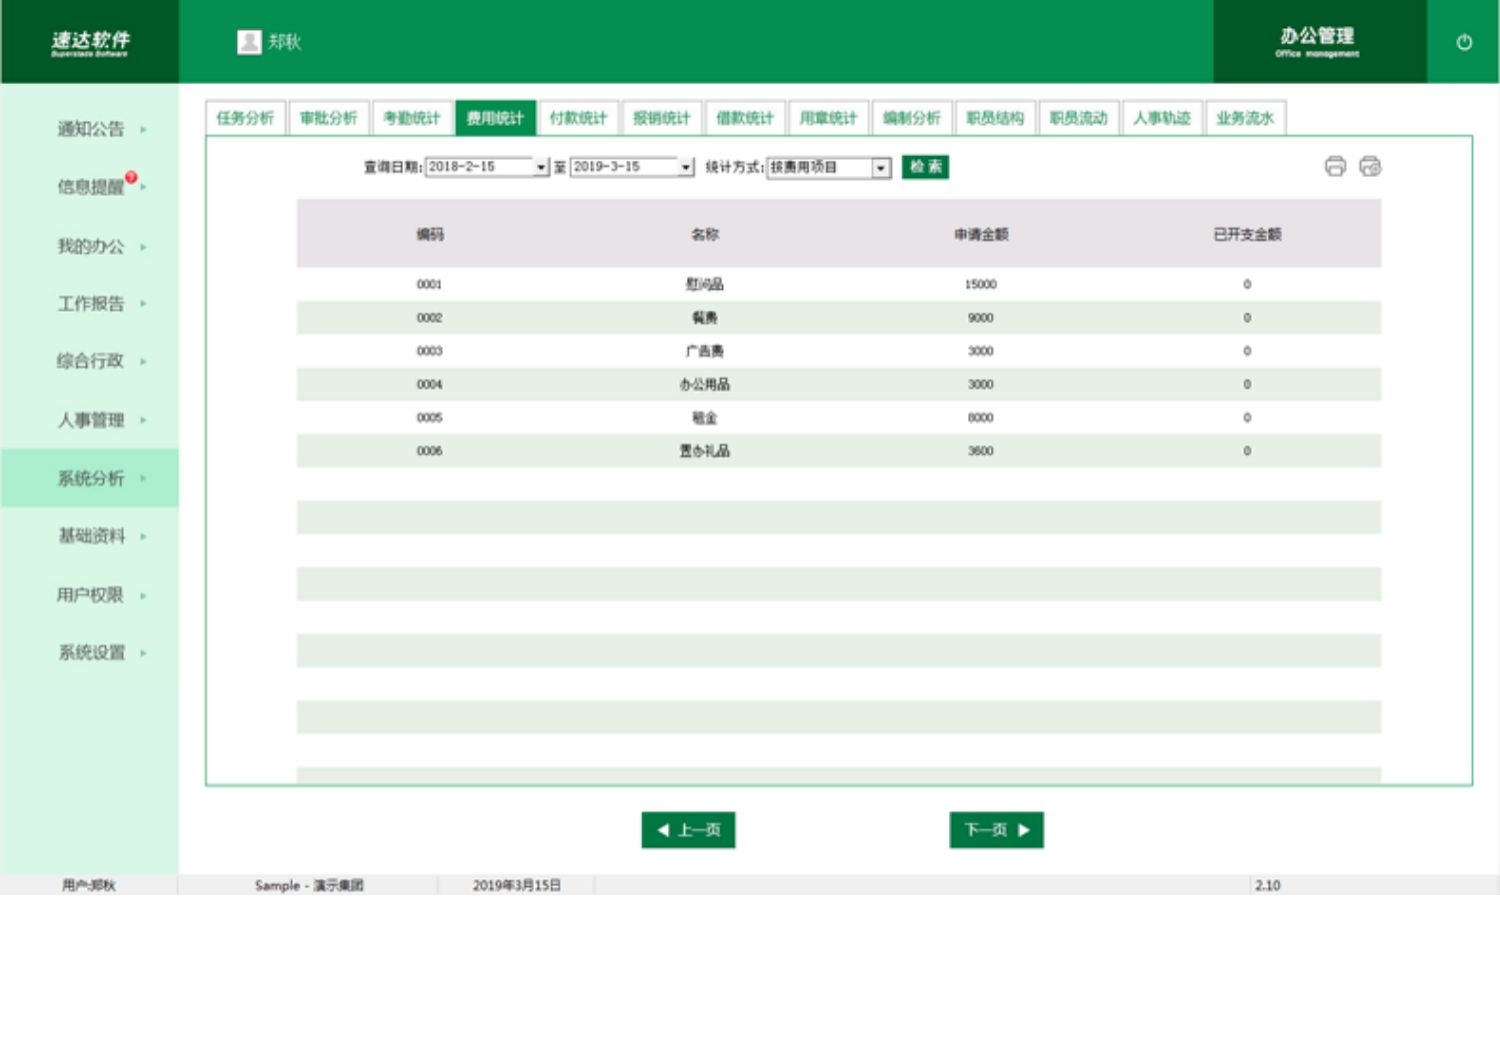Viewport: 1500px width, 1054px height.
Task: Switch to the 人事轨迹 tab
Action: click(1162, 118)
